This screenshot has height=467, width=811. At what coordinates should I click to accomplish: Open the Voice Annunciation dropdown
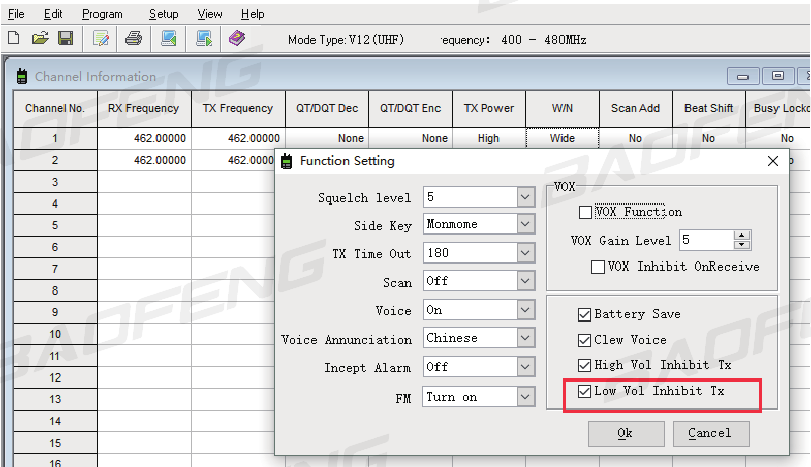[525, 338]
